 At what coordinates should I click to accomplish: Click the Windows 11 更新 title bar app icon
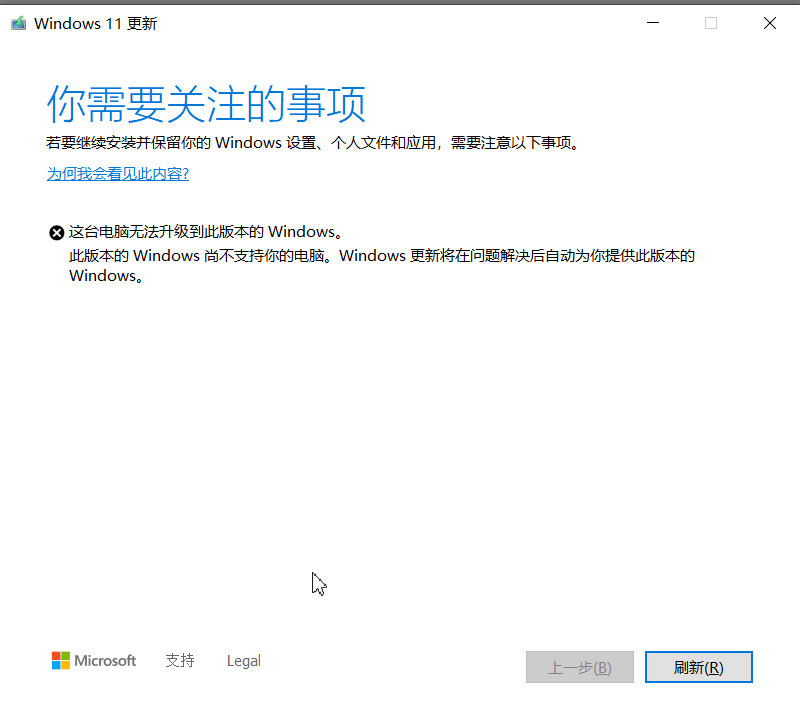[x=18, y=23]
